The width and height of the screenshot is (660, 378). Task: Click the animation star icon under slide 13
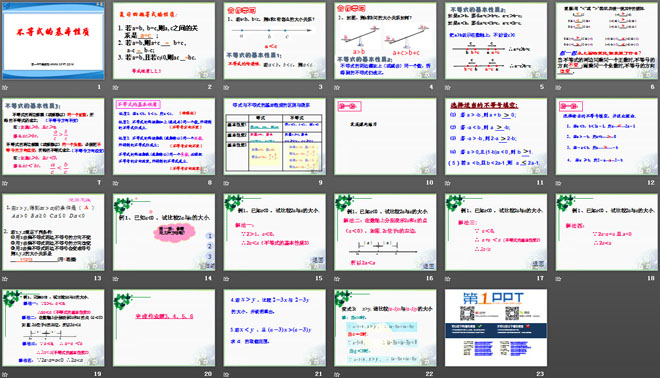5,278
